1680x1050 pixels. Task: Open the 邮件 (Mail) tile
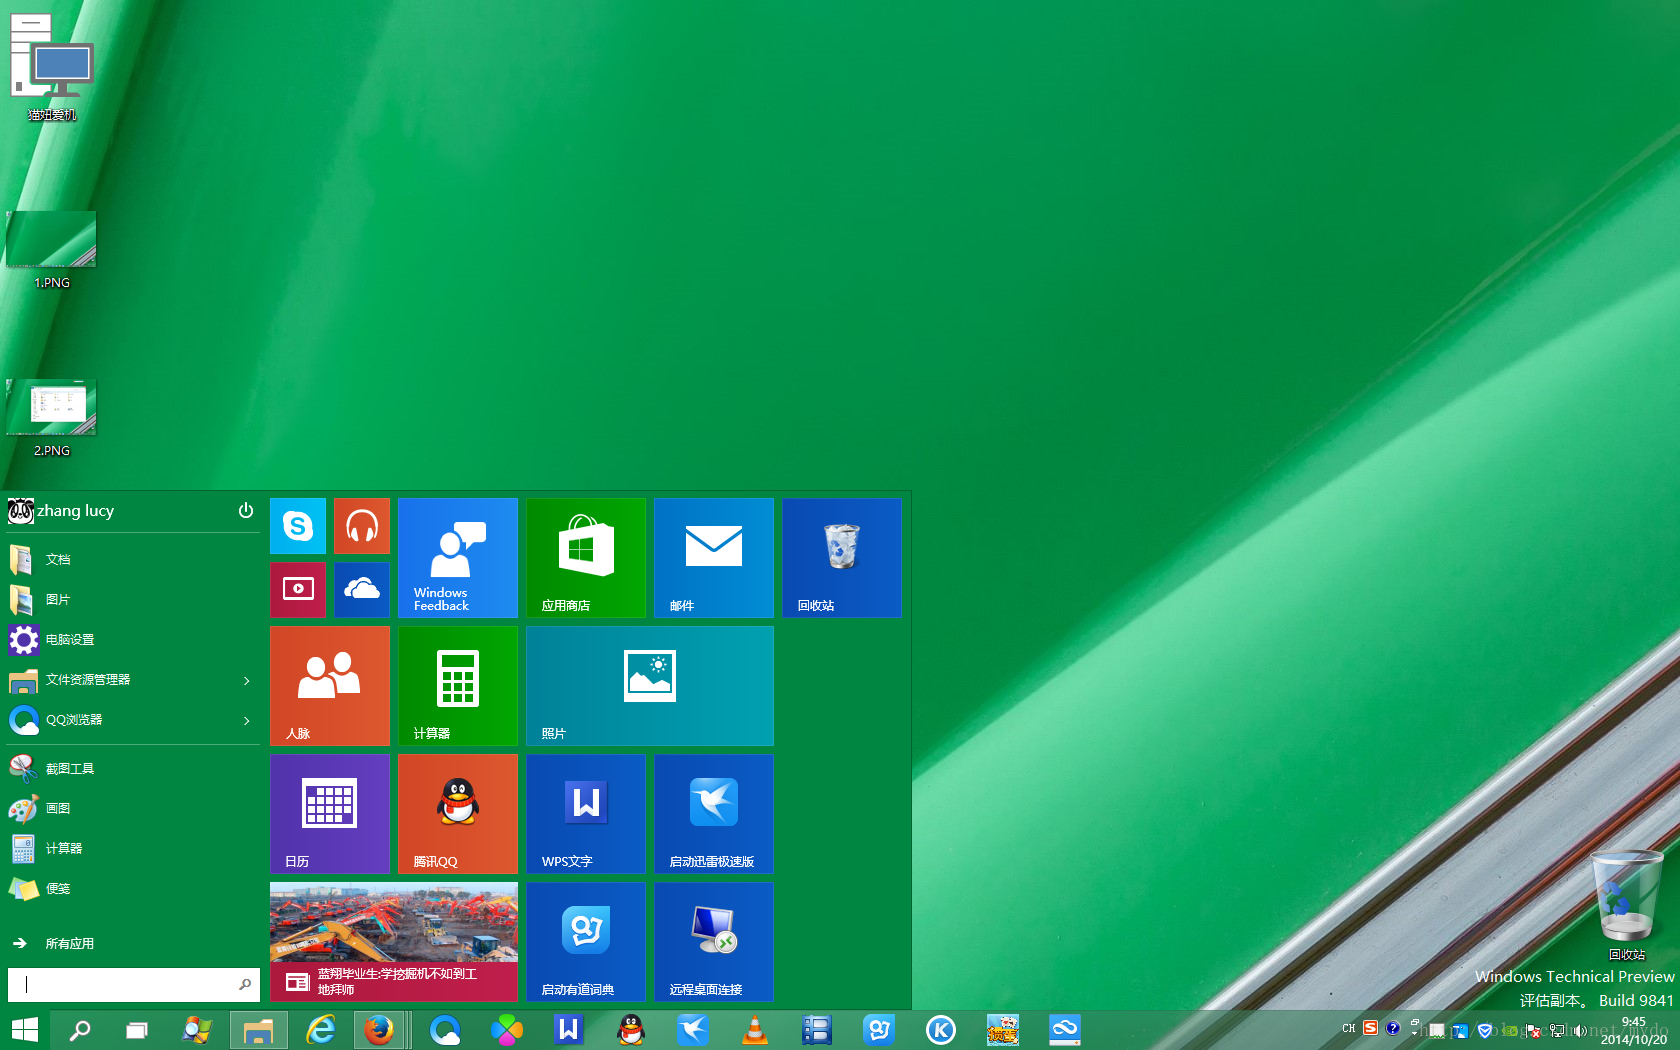(713, 557)
